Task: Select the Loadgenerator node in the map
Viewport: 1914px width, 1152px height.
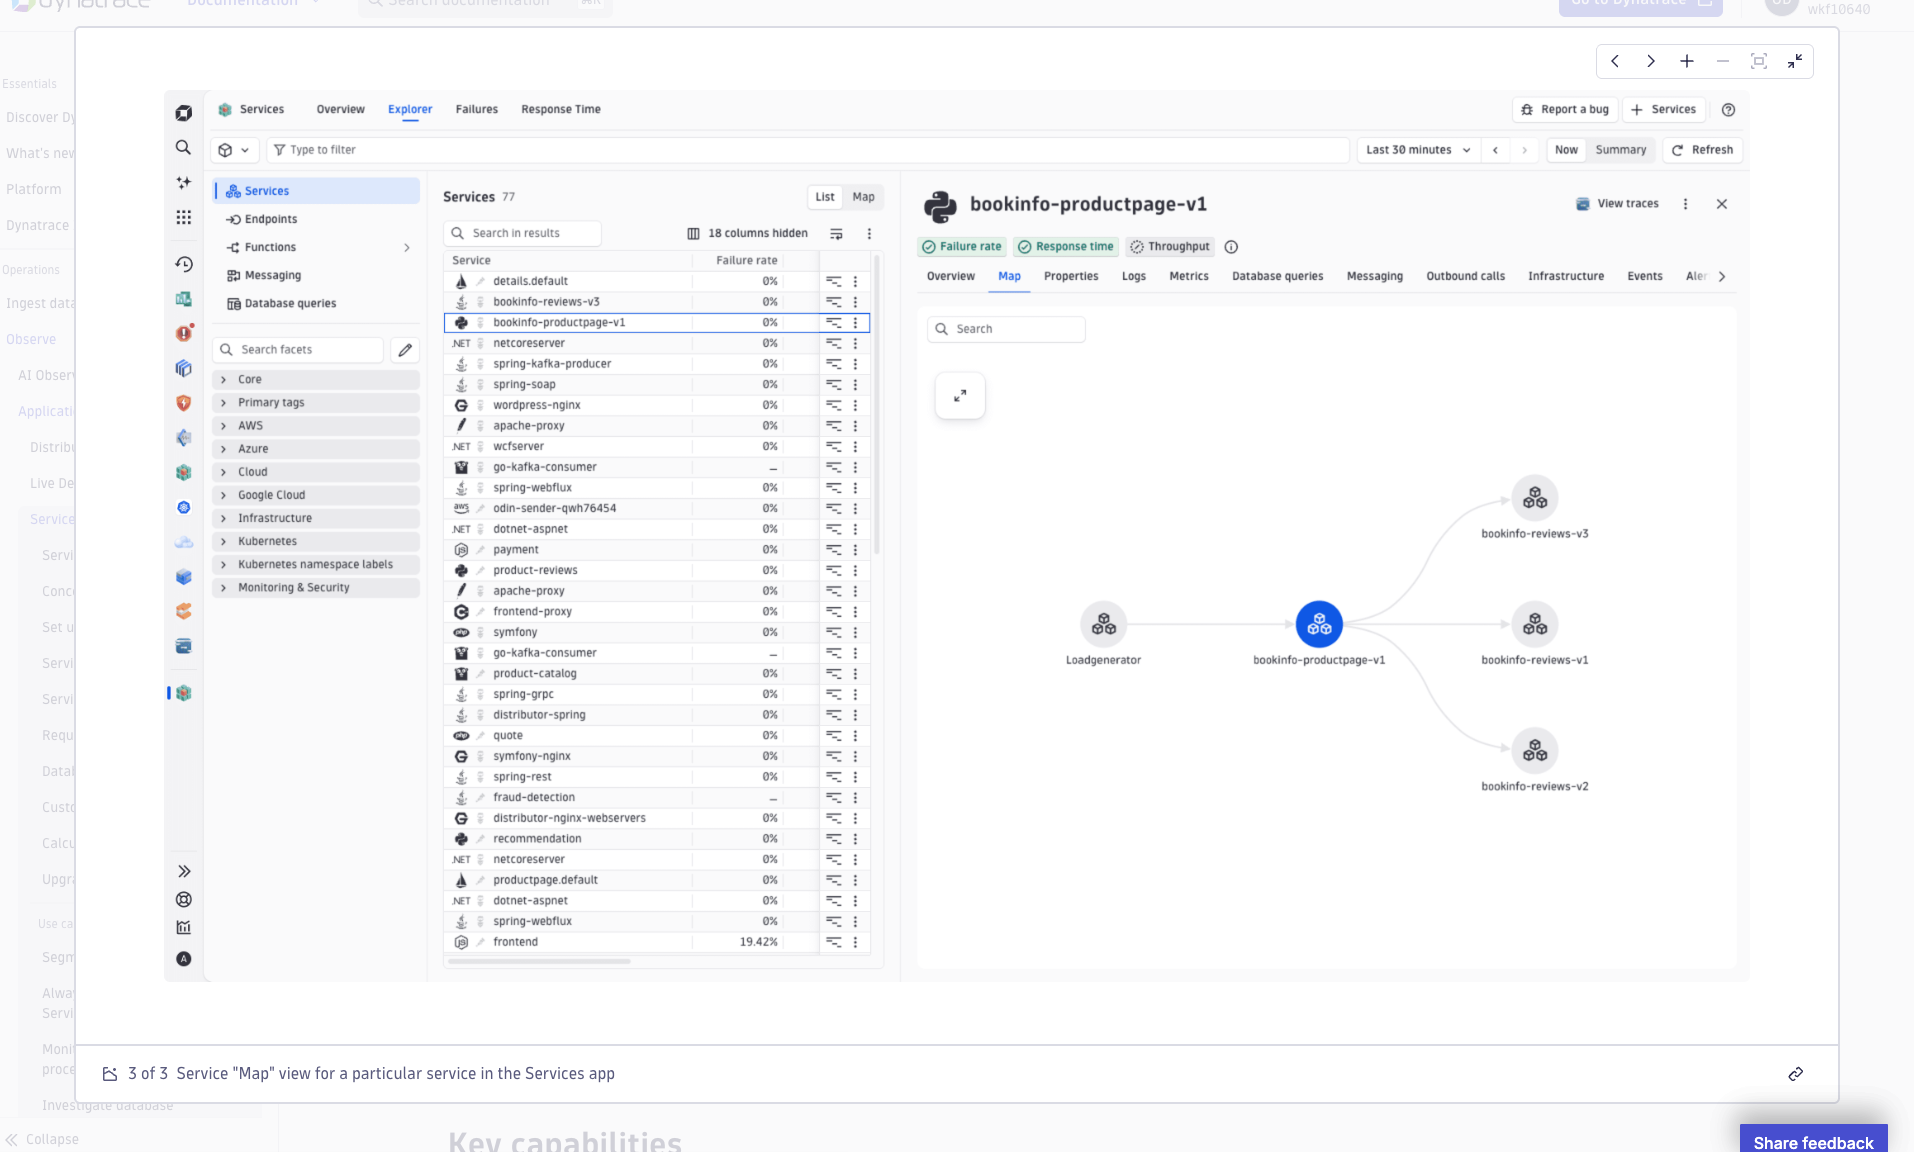Action: [1103, 625]
